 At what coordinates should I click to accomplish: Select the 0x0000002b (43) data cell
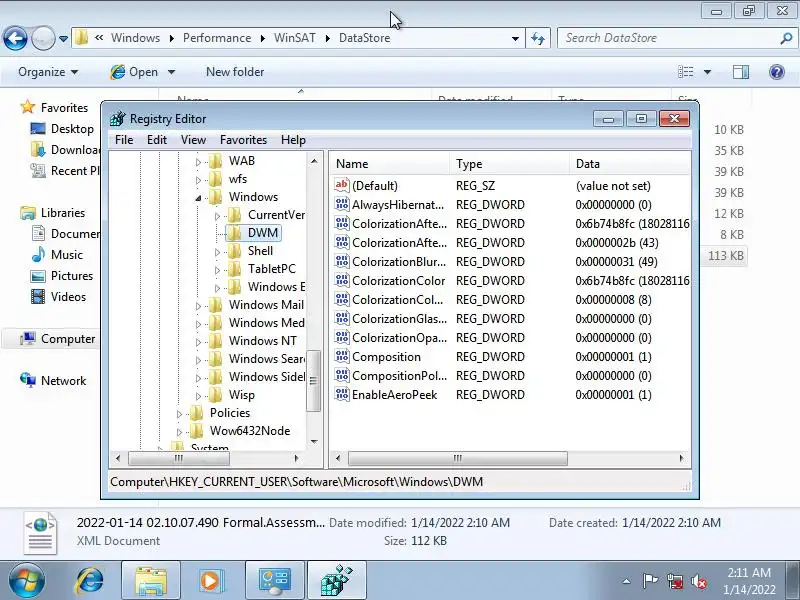617,243
